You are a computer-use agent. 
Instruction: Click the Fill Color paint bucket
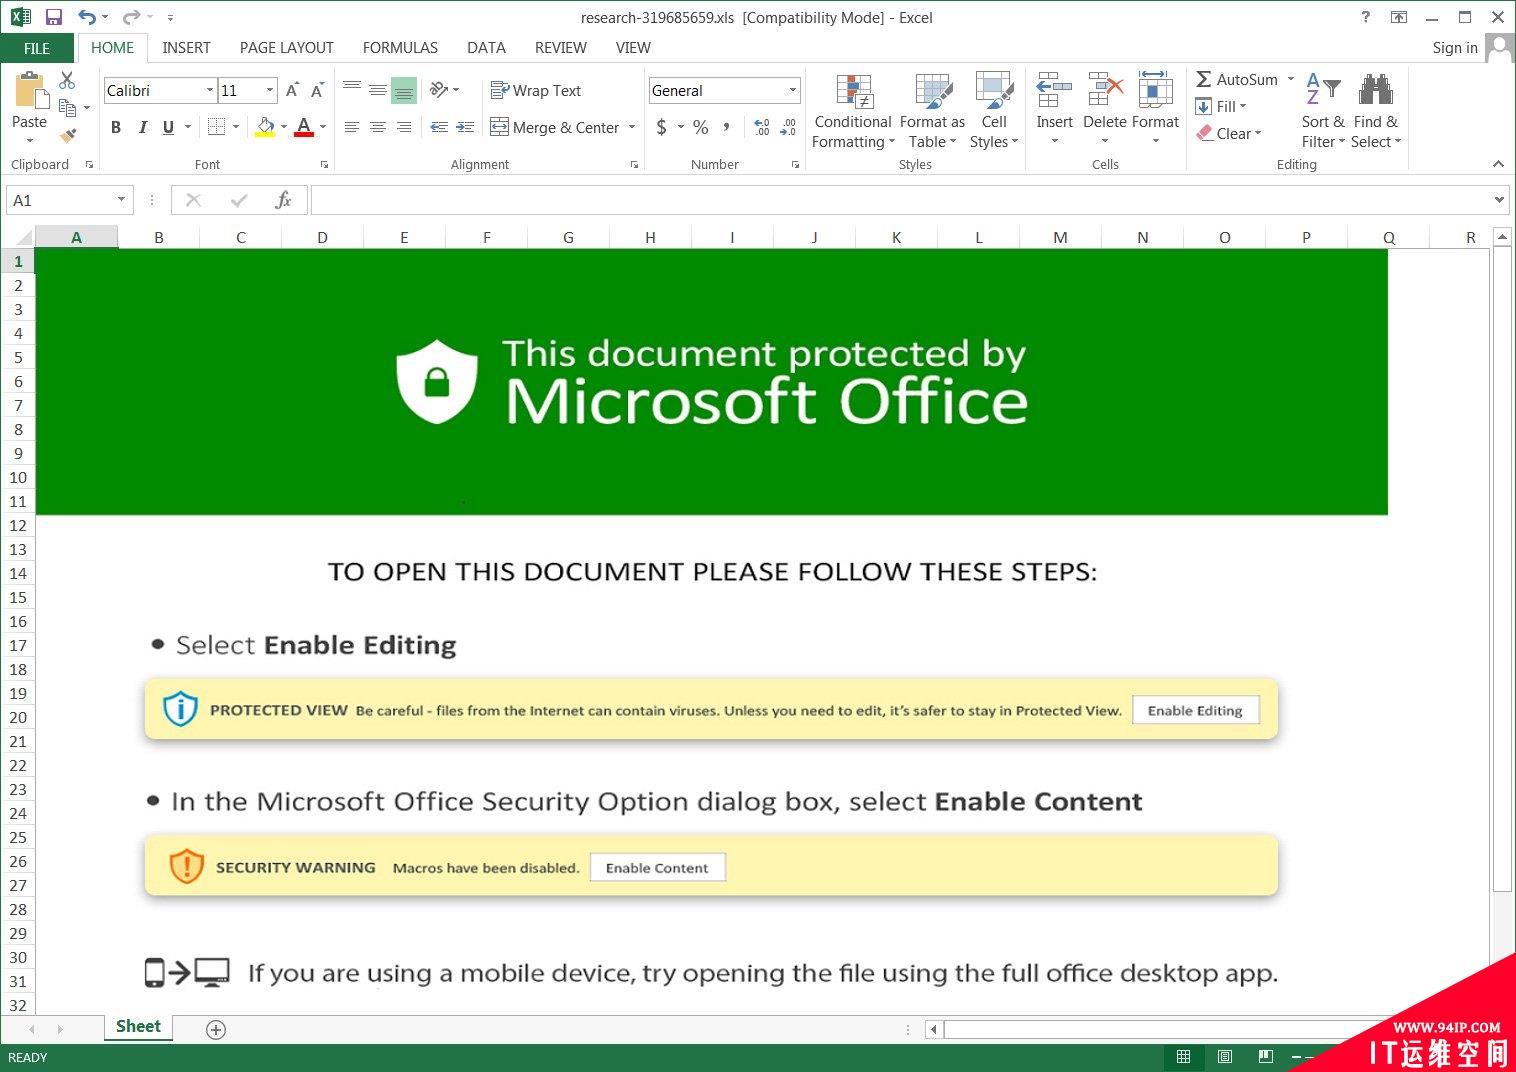265,127
